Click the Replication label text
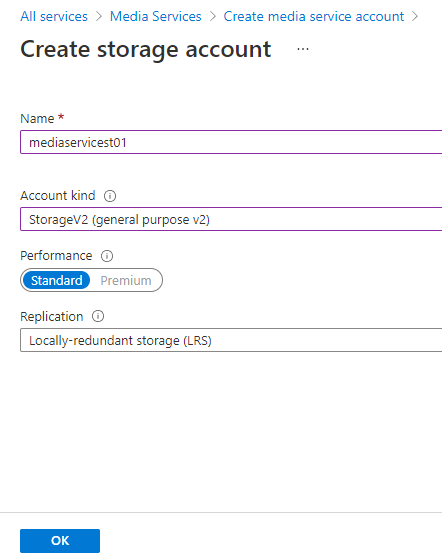Image resolution: width=442 pixels, height=560 pixels. click(x=52, y=316)
